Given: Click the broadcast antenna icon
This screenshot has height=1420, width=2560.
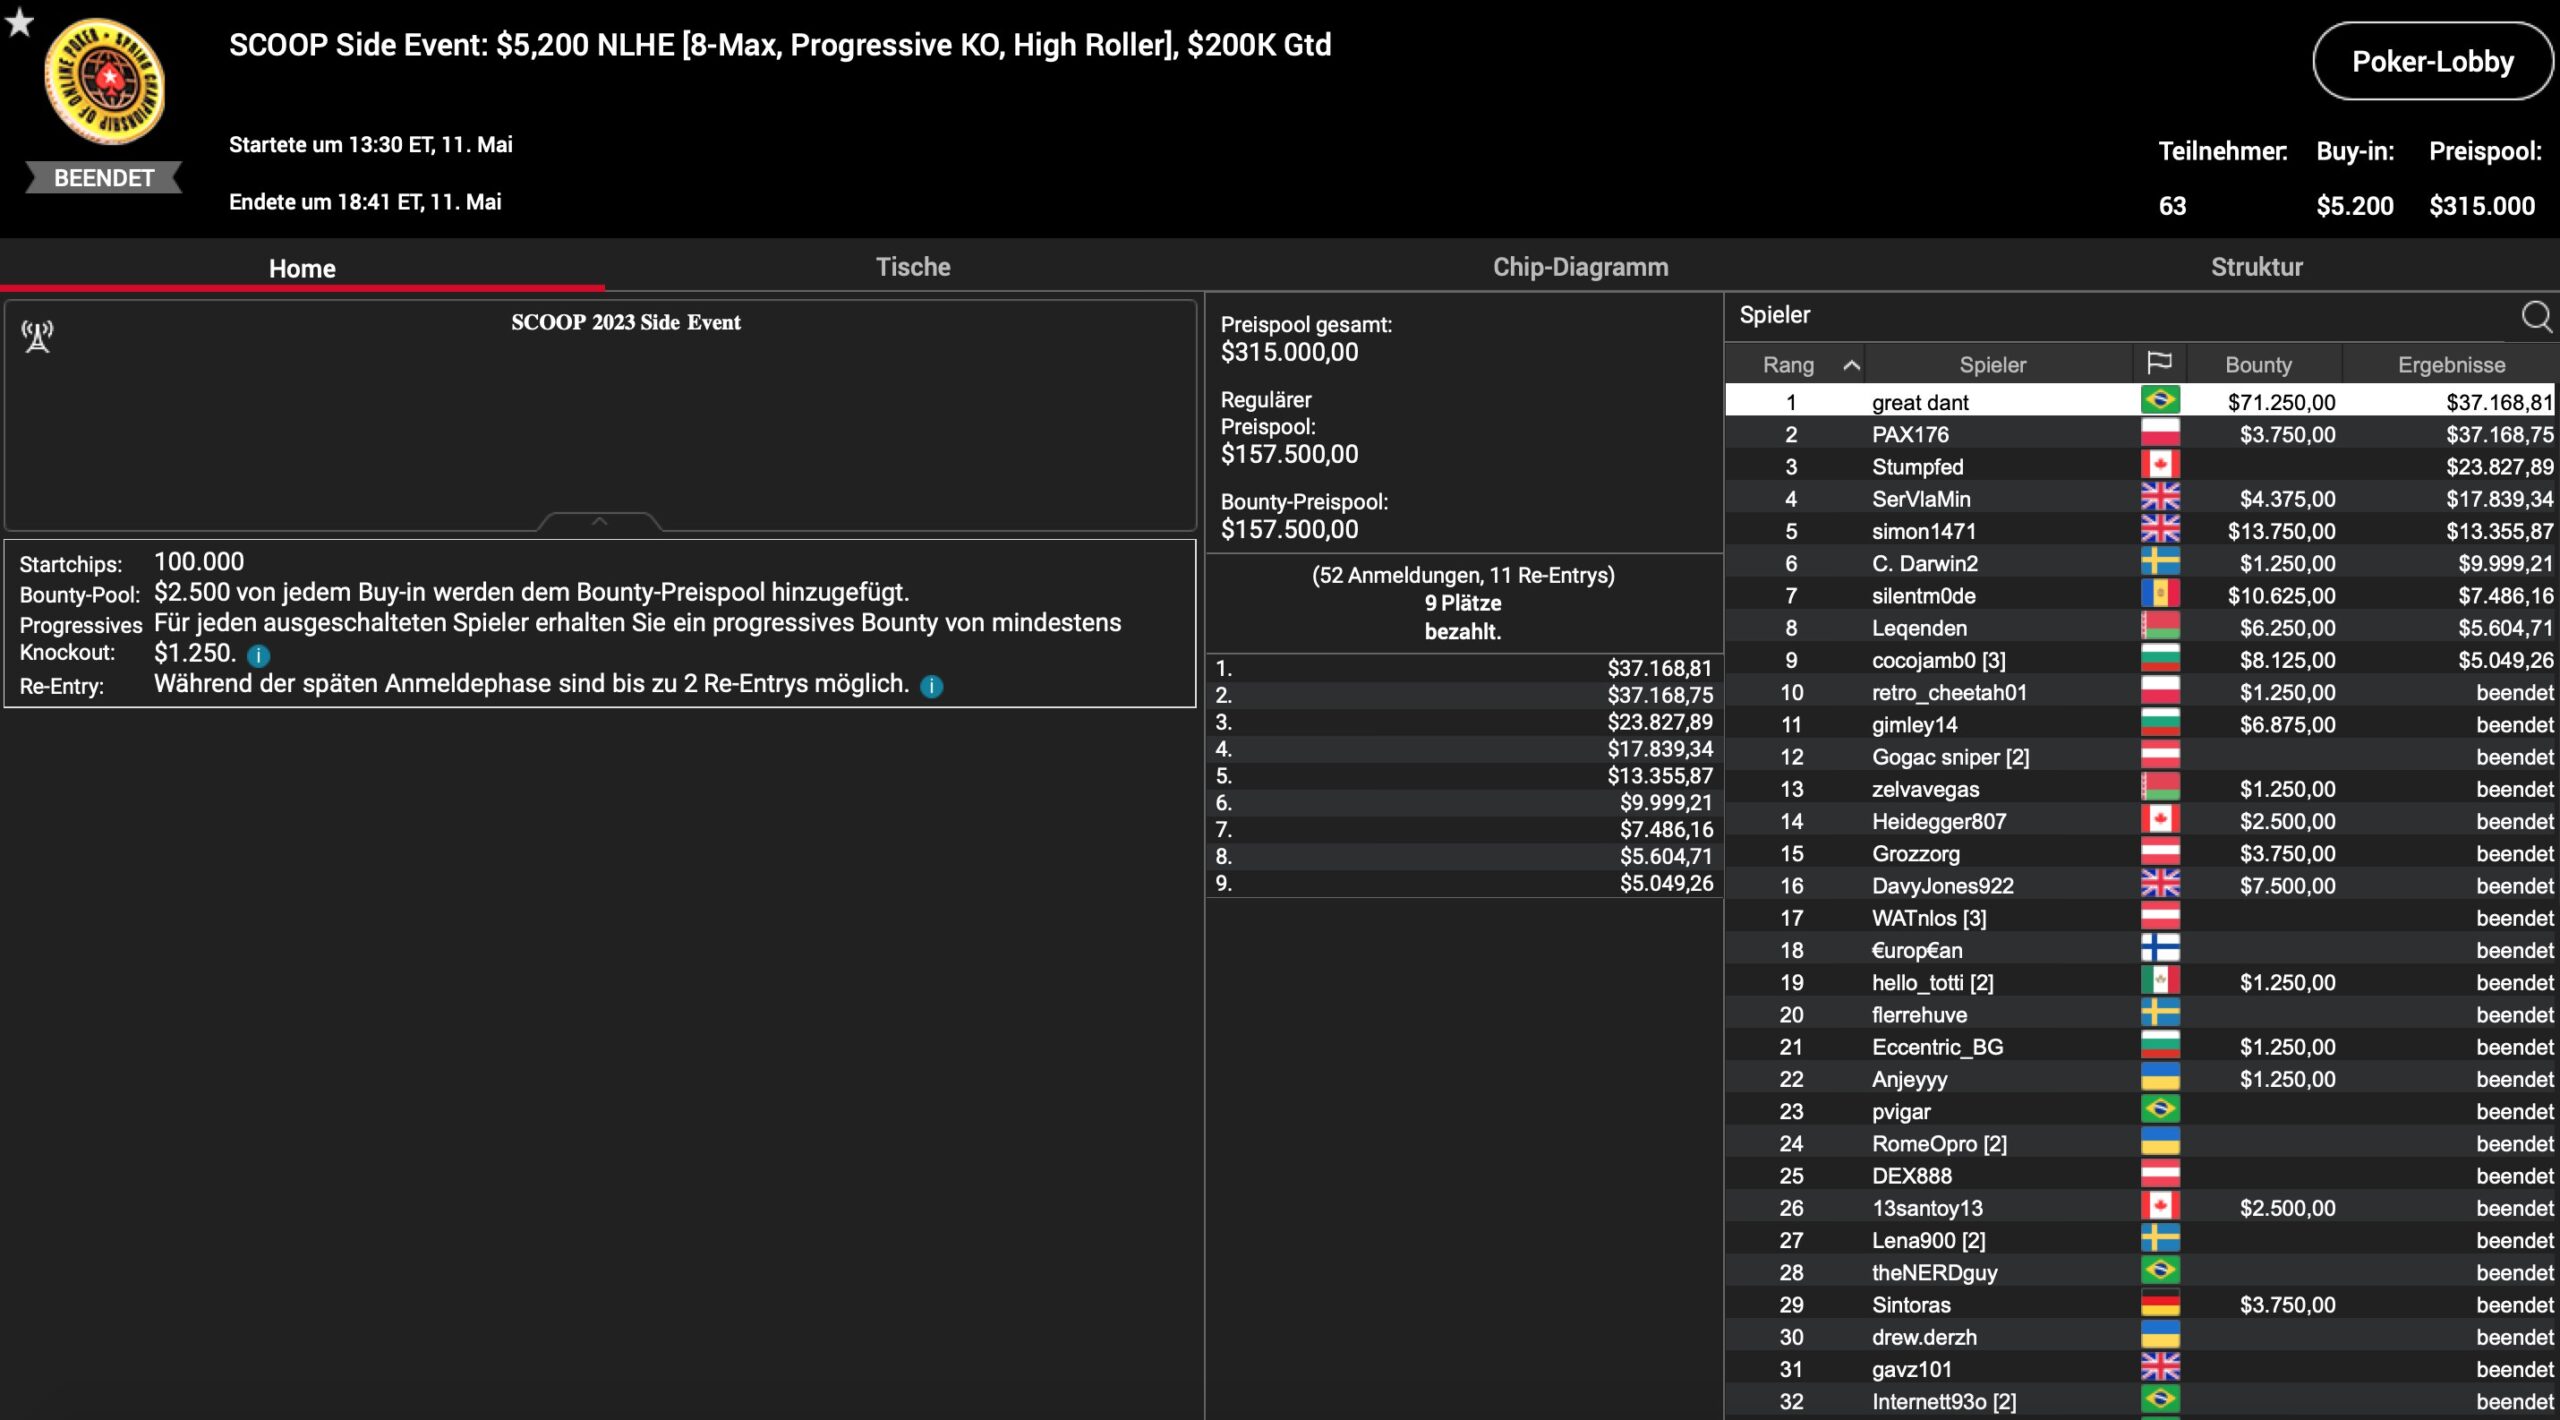Looking at the screenshot, I should (x=38, y=337).
